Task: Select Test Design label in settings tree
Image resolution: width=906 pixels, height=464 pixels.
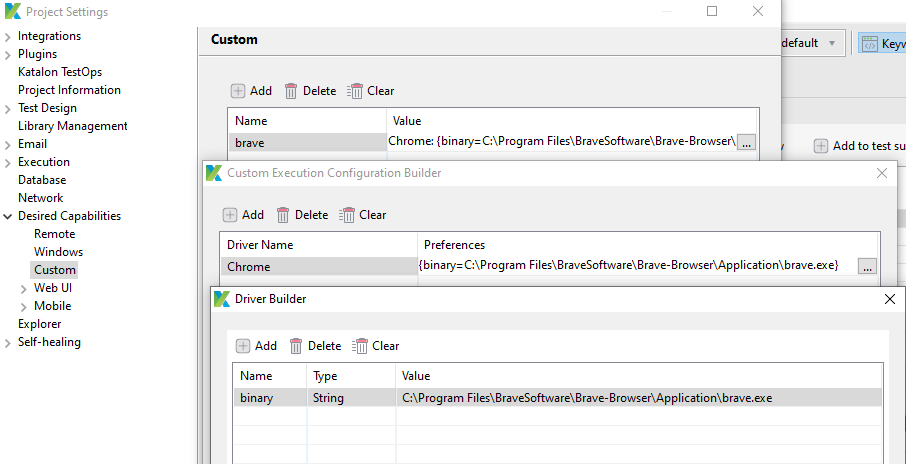Action: (47, 108)
